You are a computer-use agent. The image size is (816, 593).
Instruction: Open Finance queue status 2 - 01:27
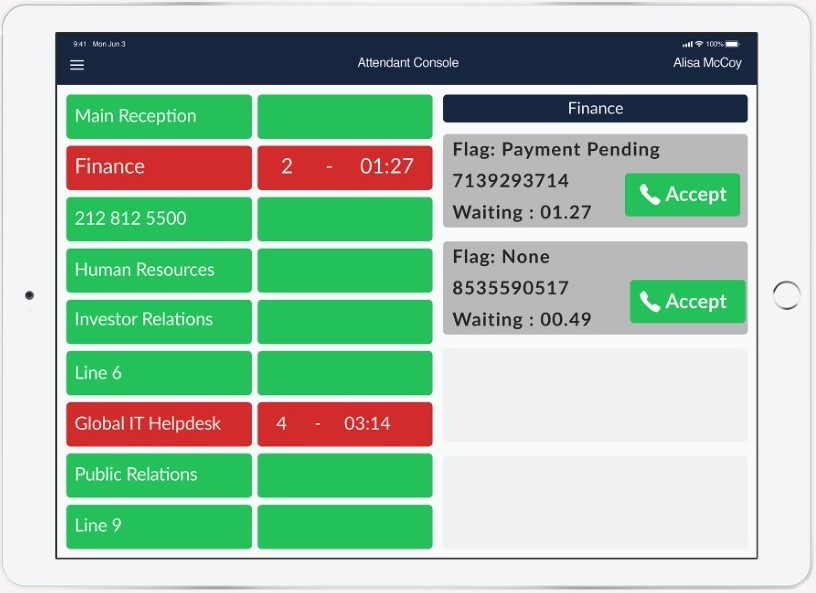pos(345,167)
